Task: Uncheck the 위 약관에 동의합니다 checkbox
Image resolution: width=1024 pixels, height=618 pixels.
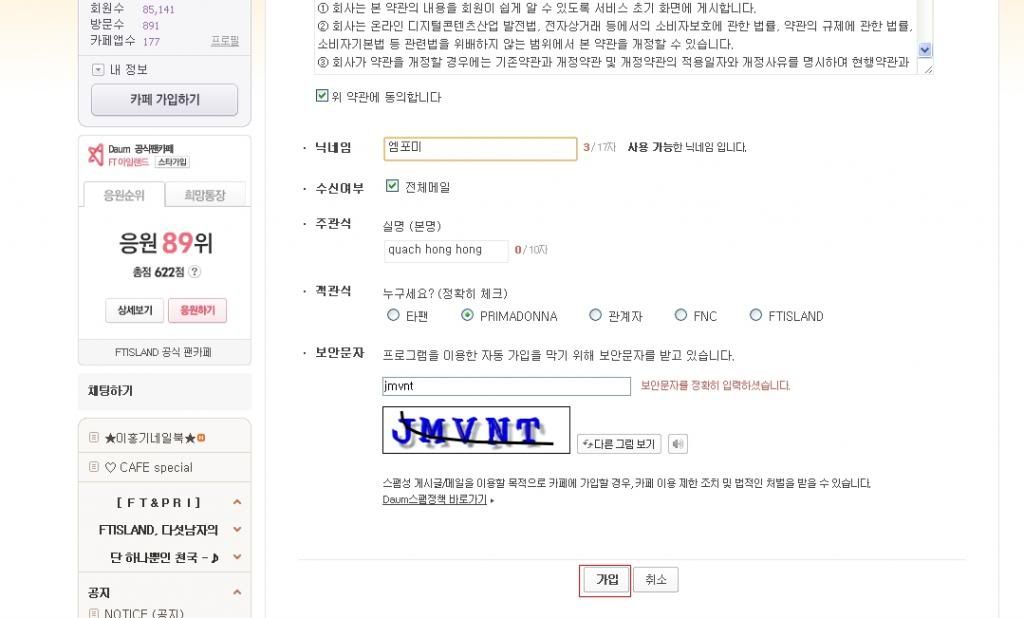Action: [322, 96]
